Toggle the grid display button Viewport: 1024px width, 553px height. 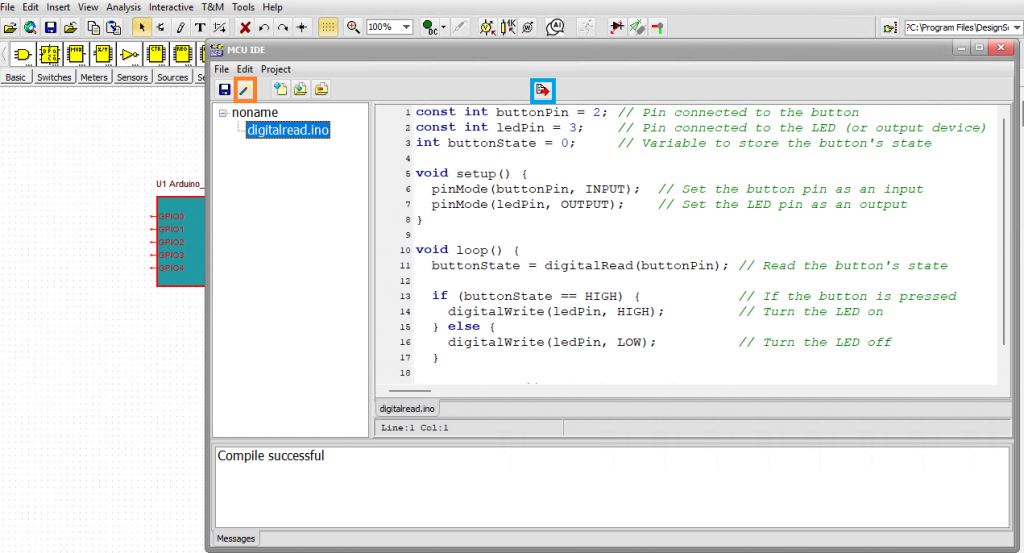(x=328, y=27)
